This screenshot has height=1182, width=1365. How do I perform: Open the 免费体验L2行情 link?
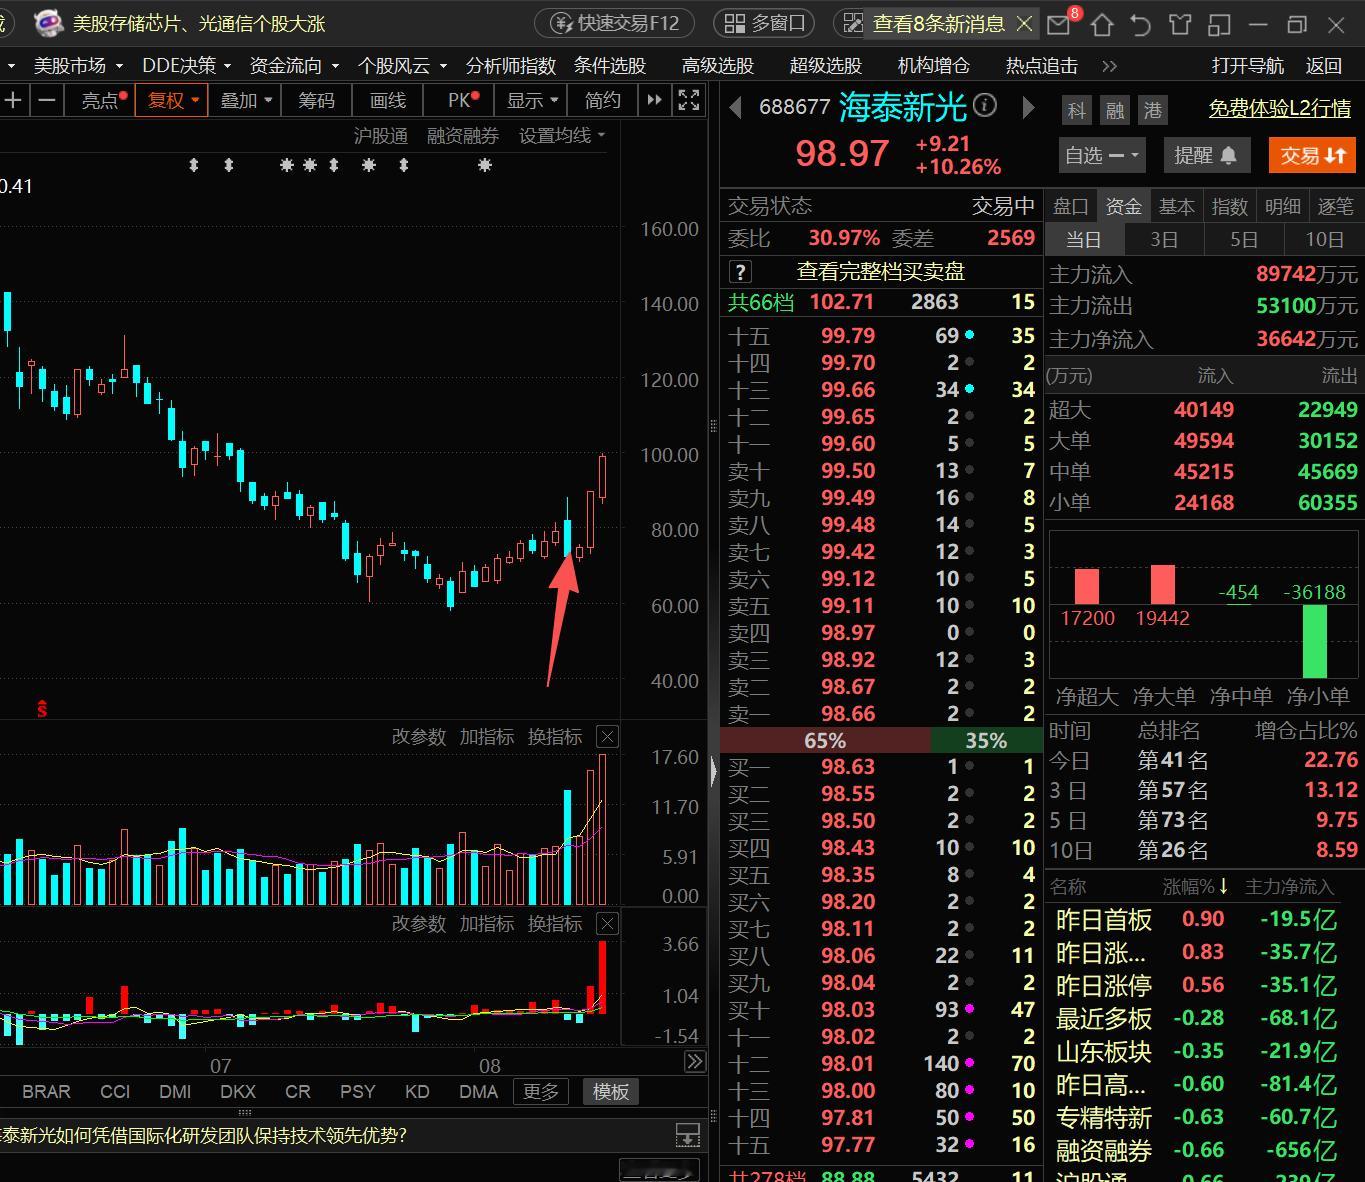pyautogui.click(x=1279, y=108)
